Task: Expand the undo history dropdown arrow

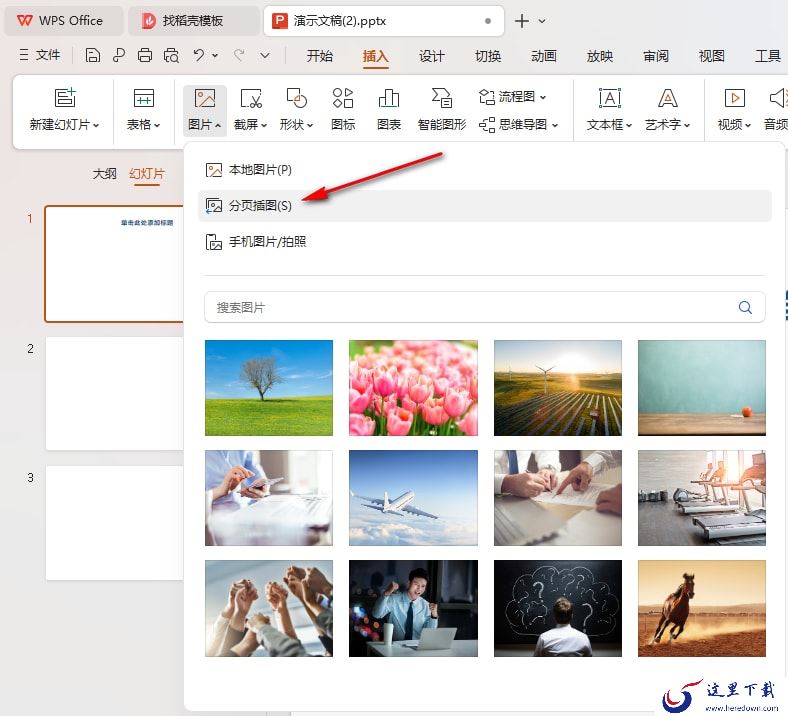Action: click(x=215, y=56)
